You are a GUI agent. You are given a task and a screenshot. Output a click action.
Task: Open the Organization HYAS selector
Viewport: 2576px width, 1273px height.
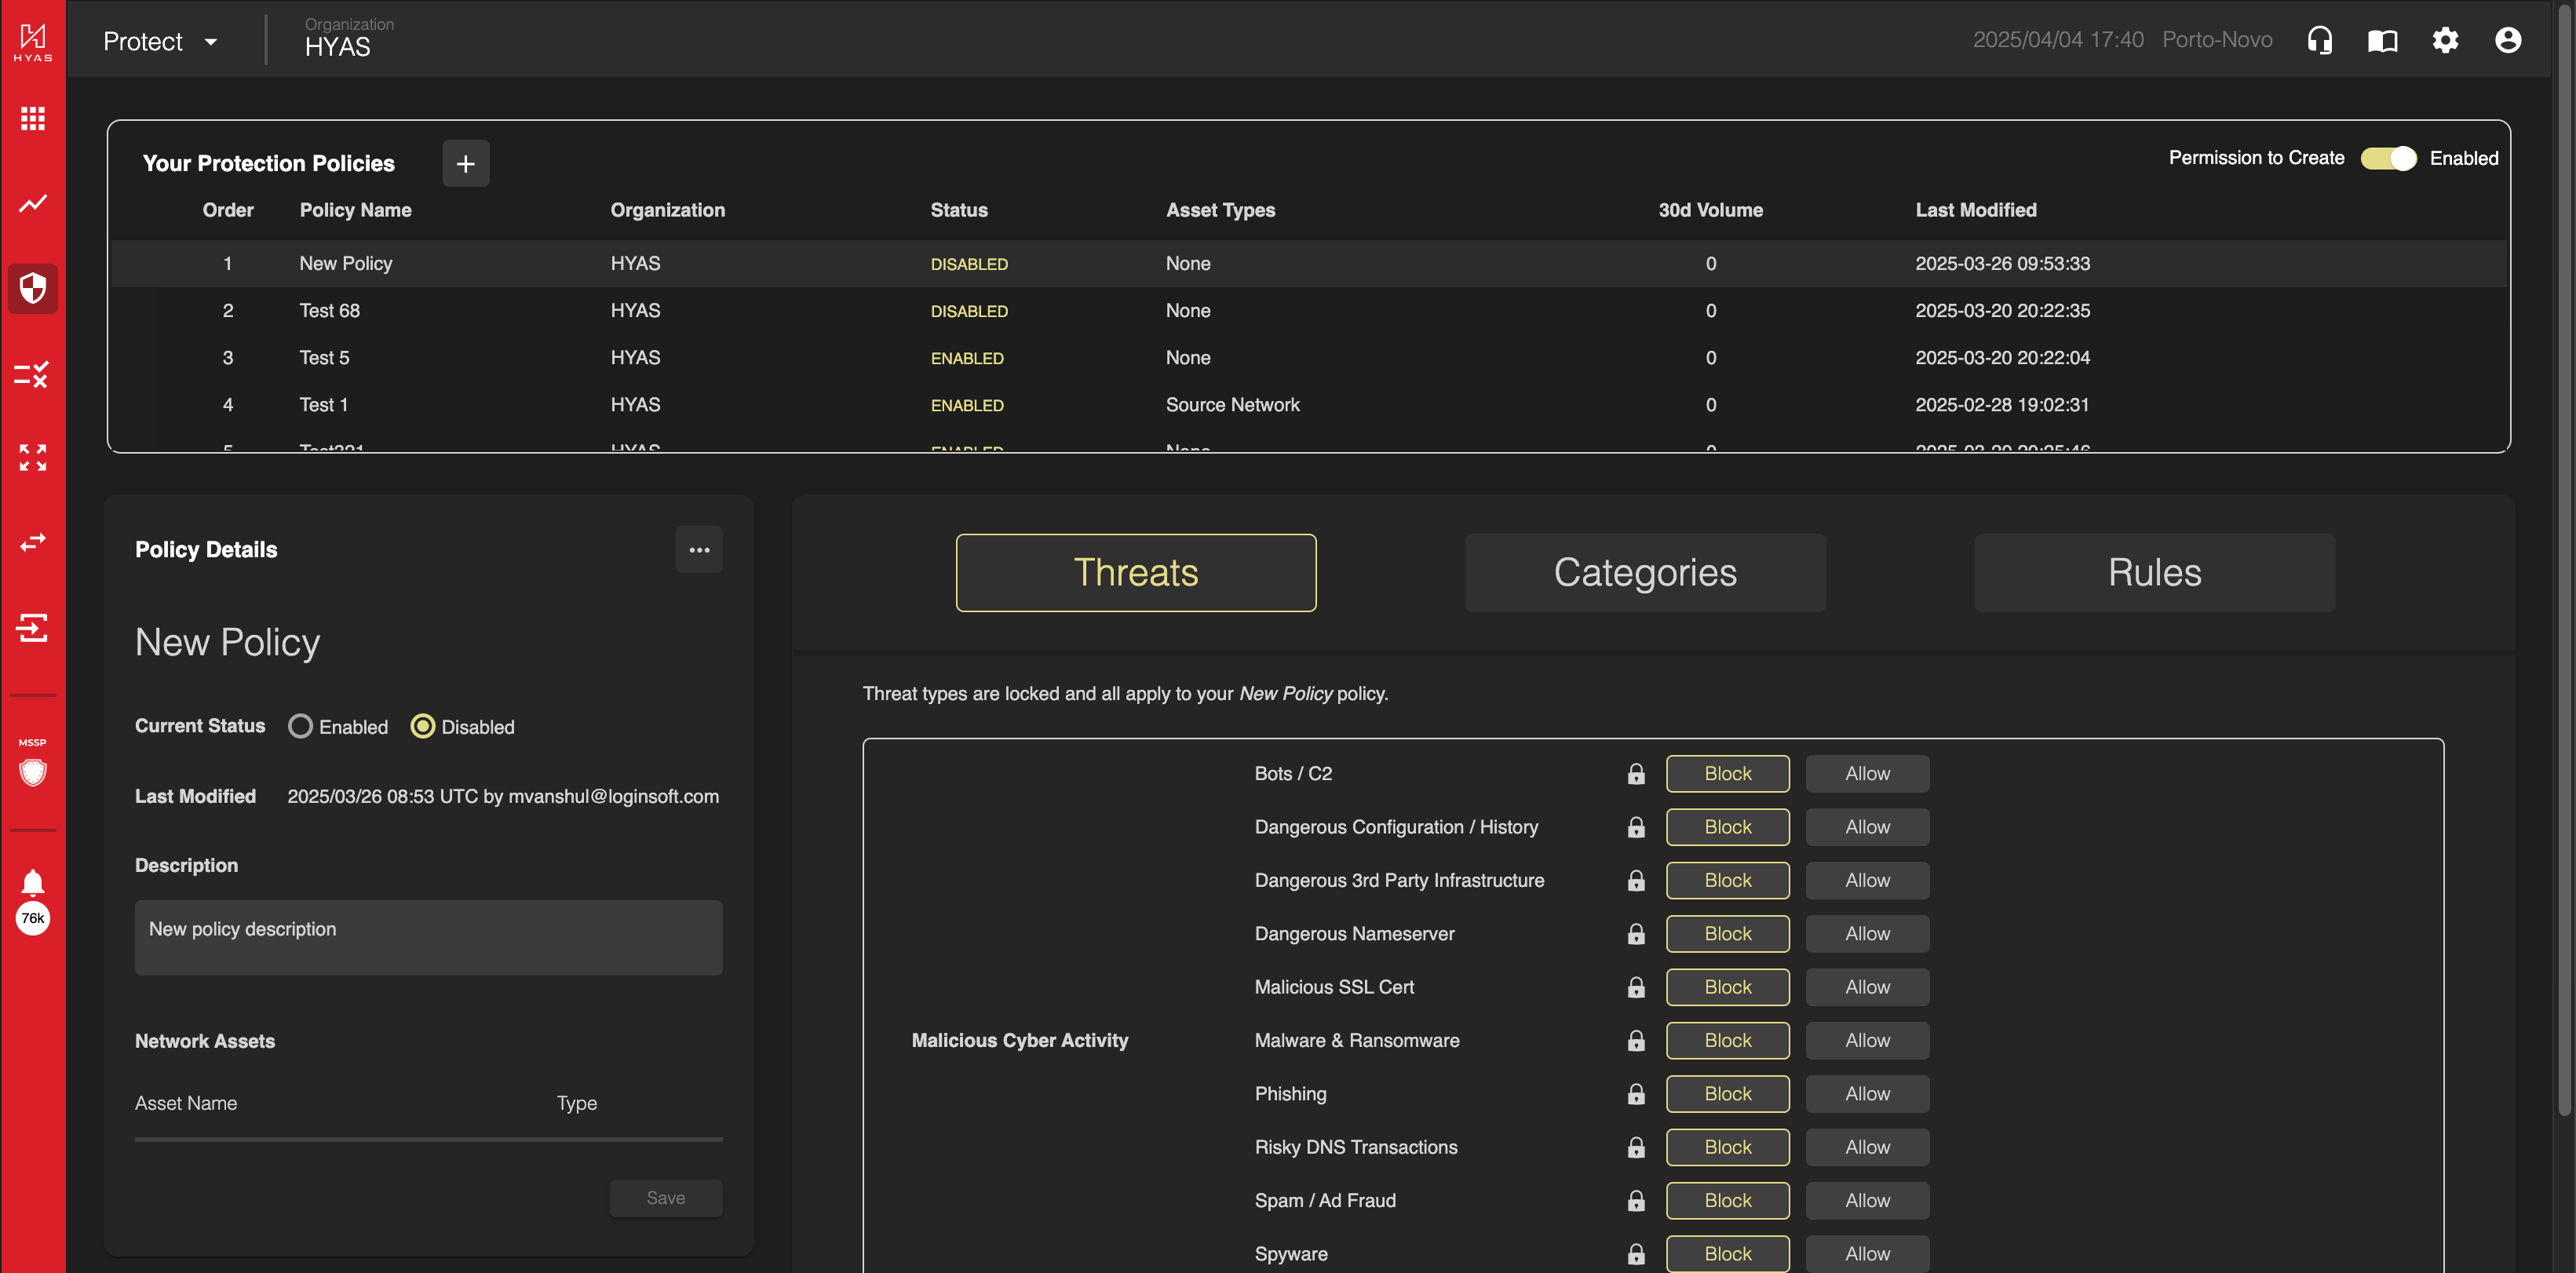pyautogui.click(x=348, y=38)
